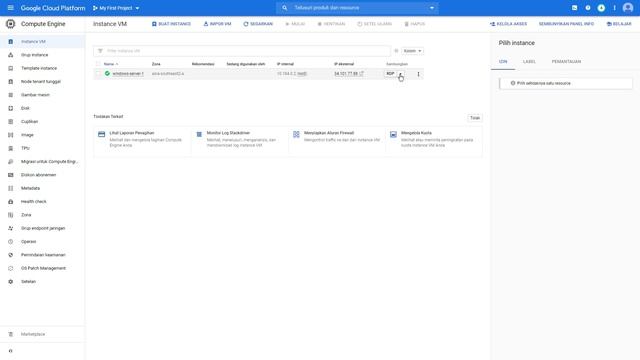Switch to PEMANTAUAN tab in info panel
640x360 pixels.
coord(566,62)
